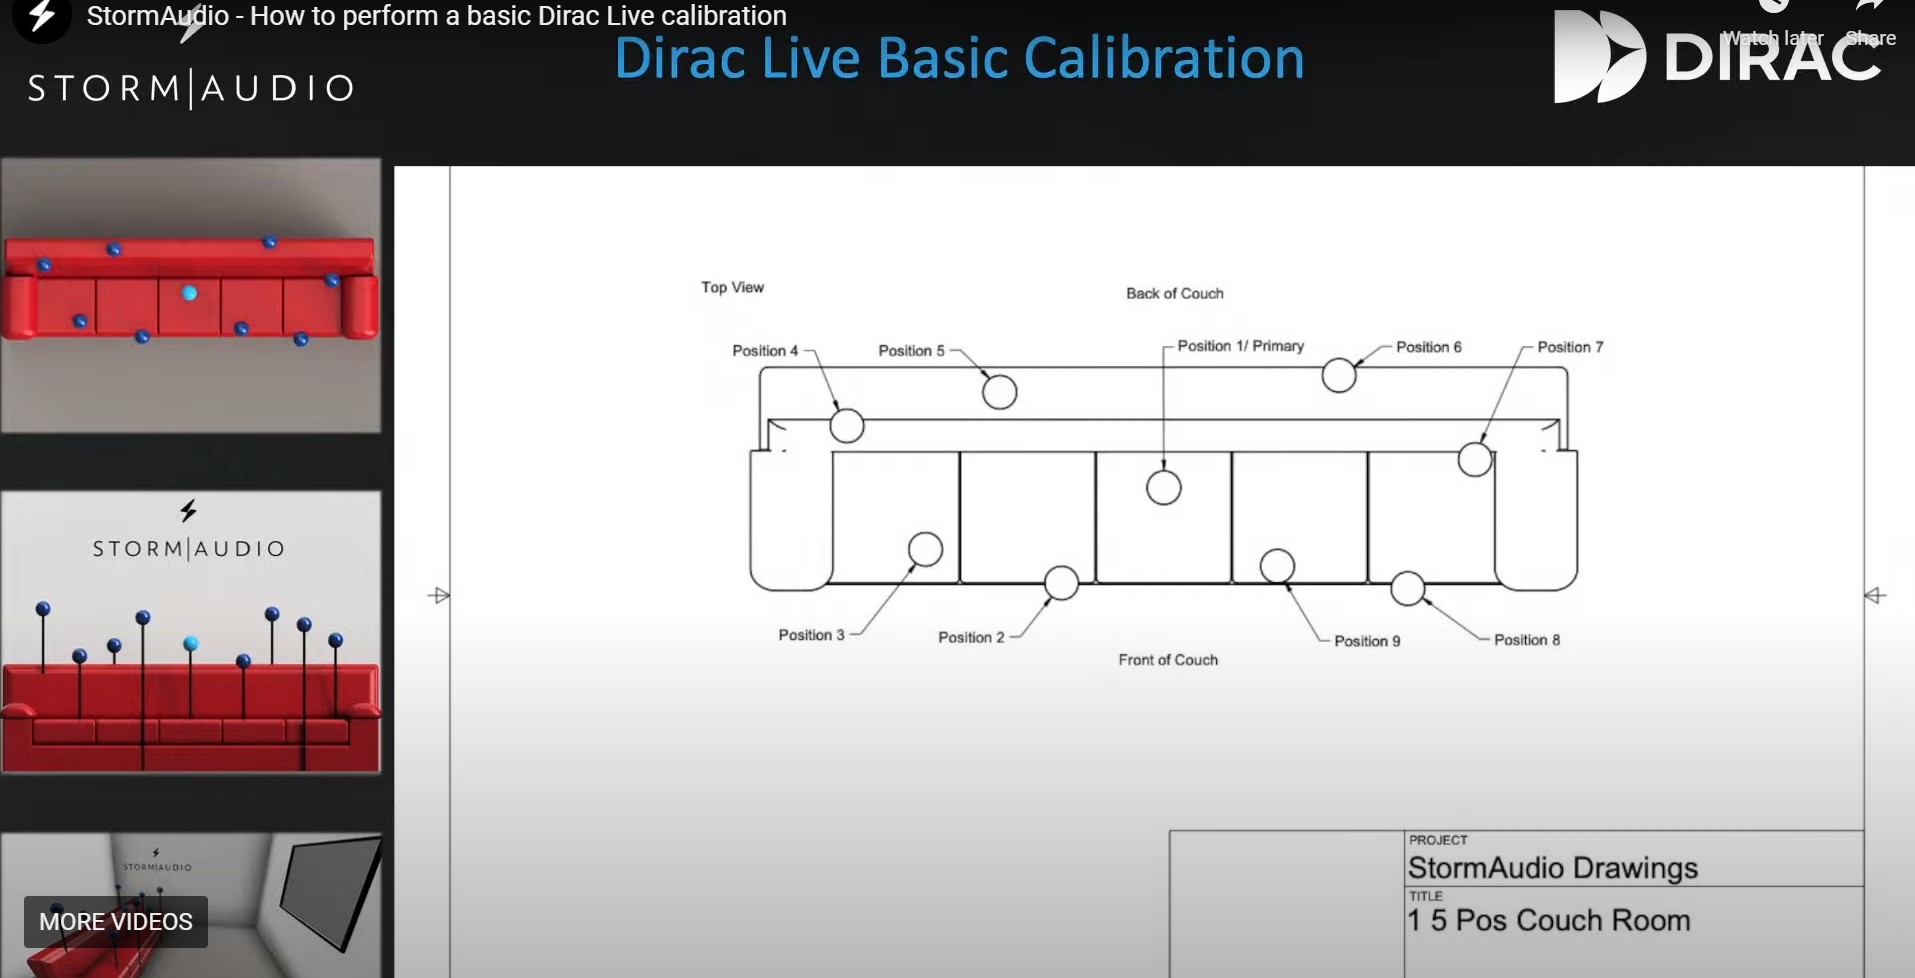Click the 'Top View' label

[732, 287]
